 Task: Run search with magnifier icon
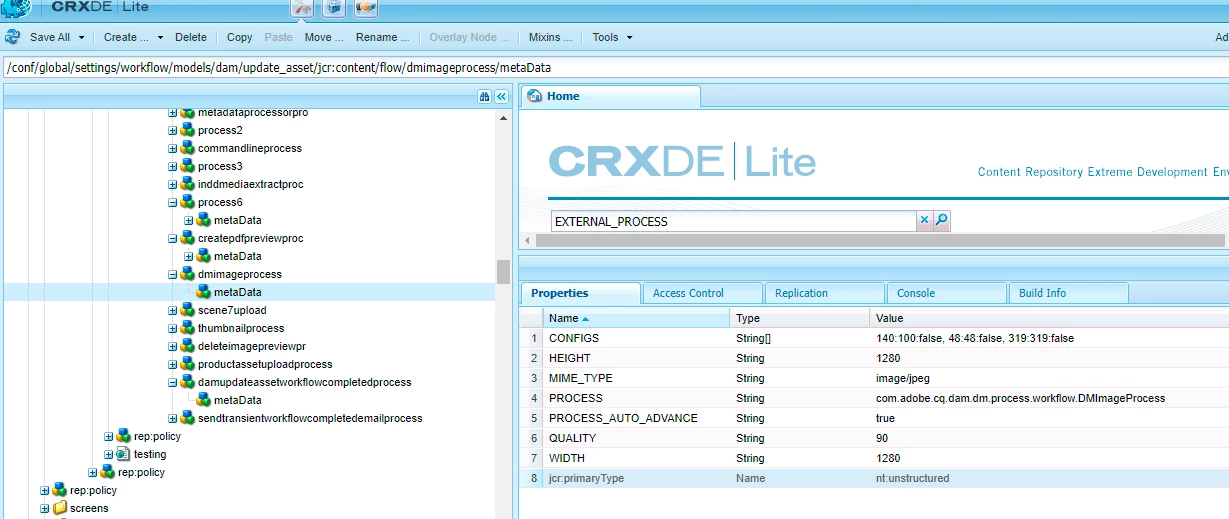click(941, 220)
